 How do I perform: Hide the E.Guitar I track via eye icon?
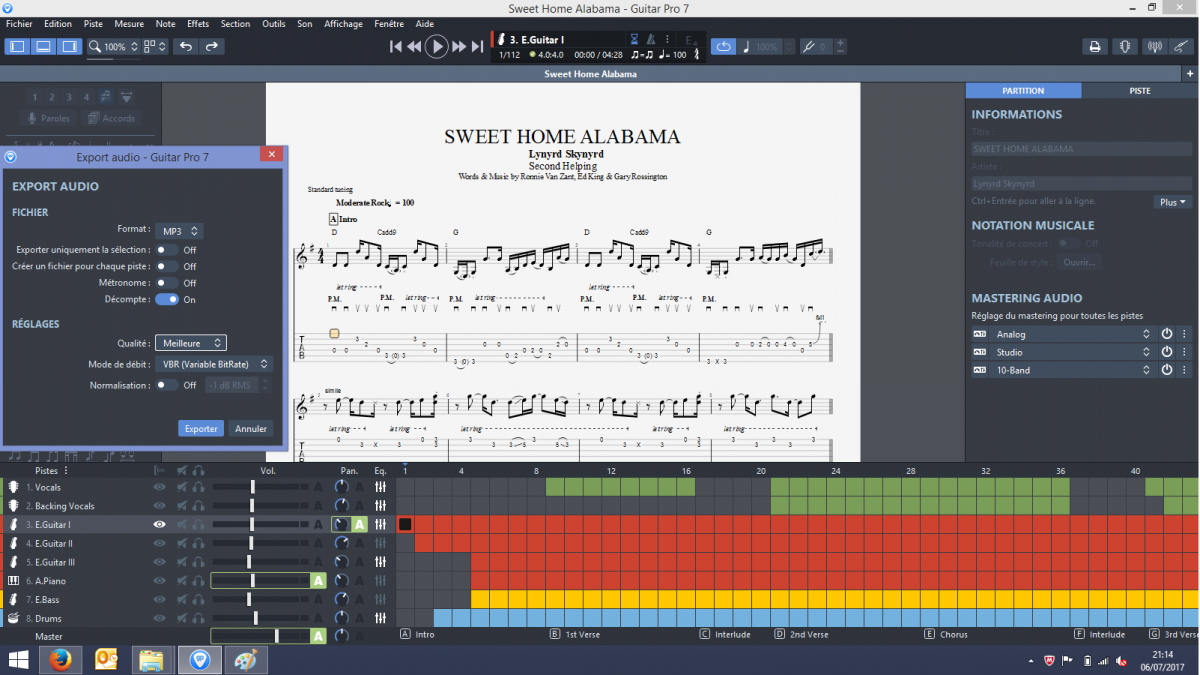(159, 524)
